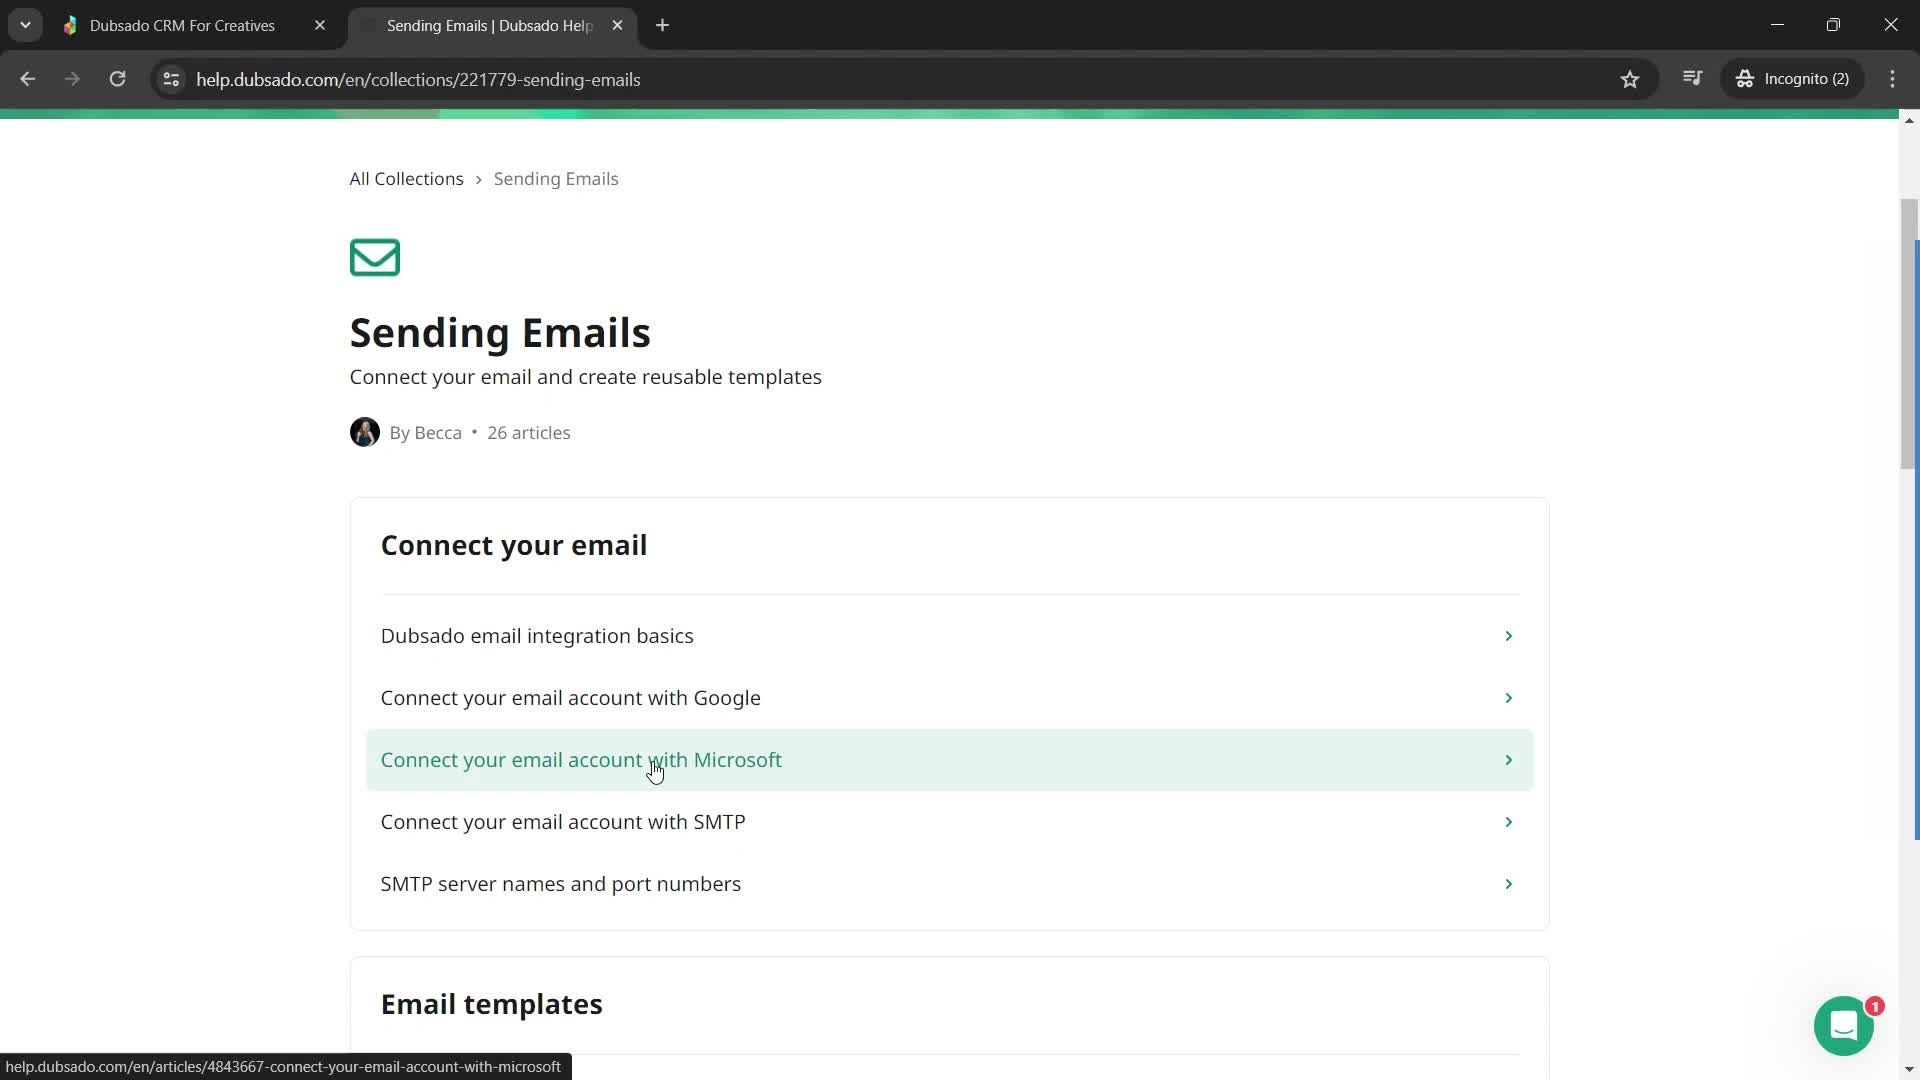Screen dimensions: 1920x1080
Task: Click chevron on the Google row
Action: pos(1509,698)
